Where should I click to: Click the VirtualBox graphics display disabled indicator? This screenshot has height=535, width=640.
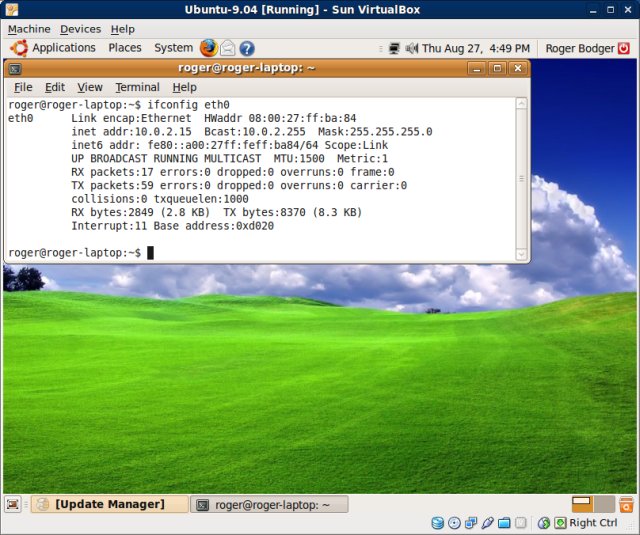click(x=520, y=523)
